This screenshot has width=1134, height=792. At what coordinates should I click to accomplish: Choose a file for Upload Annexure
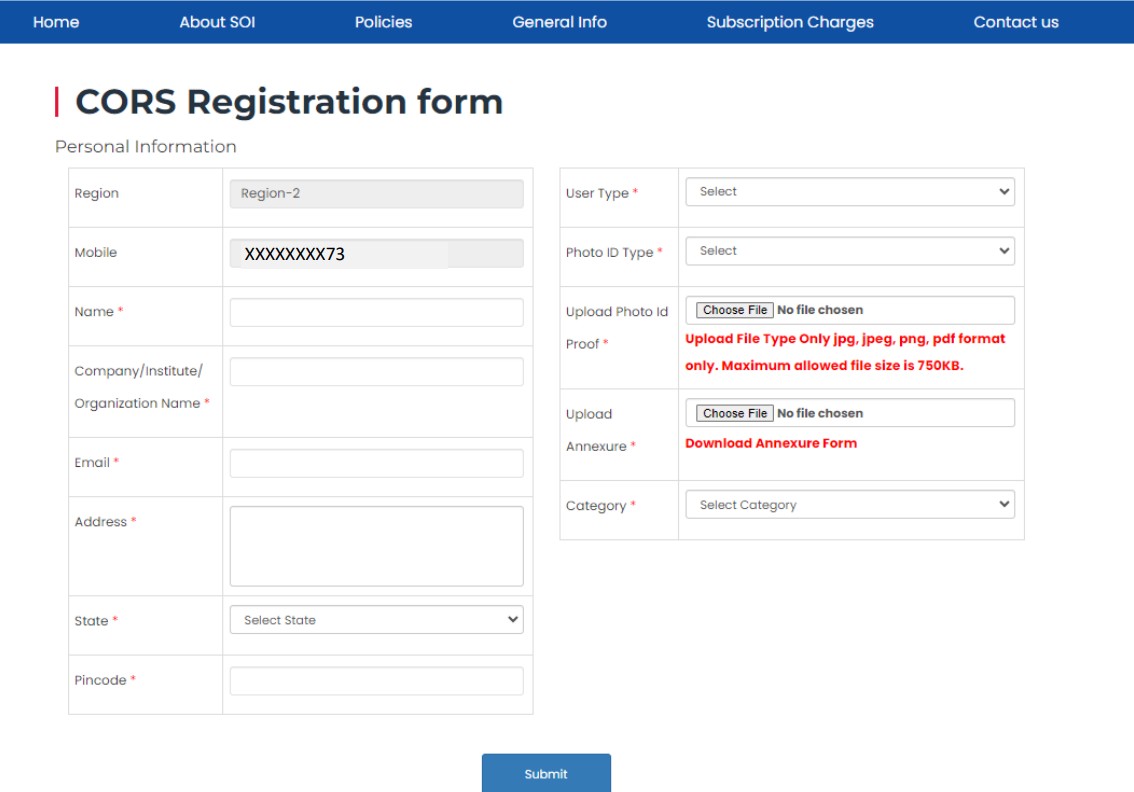coord(734,412)
